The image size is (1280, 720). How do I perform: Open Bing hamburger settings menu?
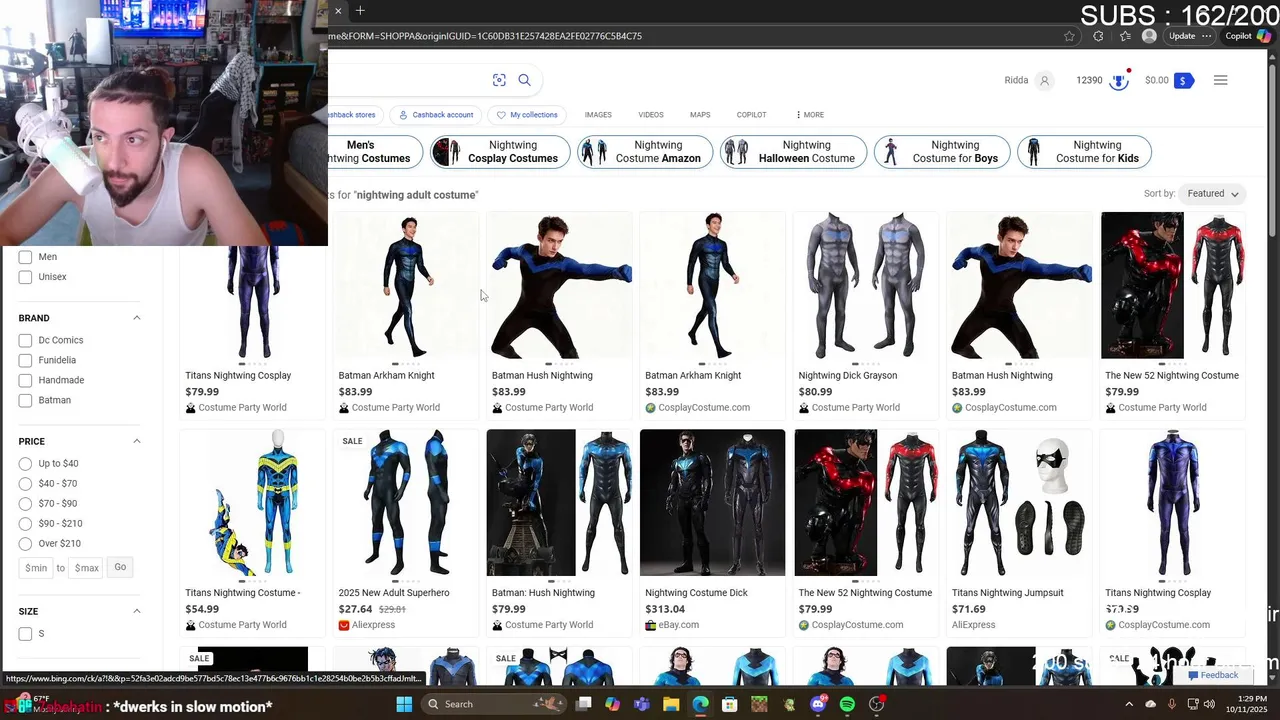tap(1220, 80)
